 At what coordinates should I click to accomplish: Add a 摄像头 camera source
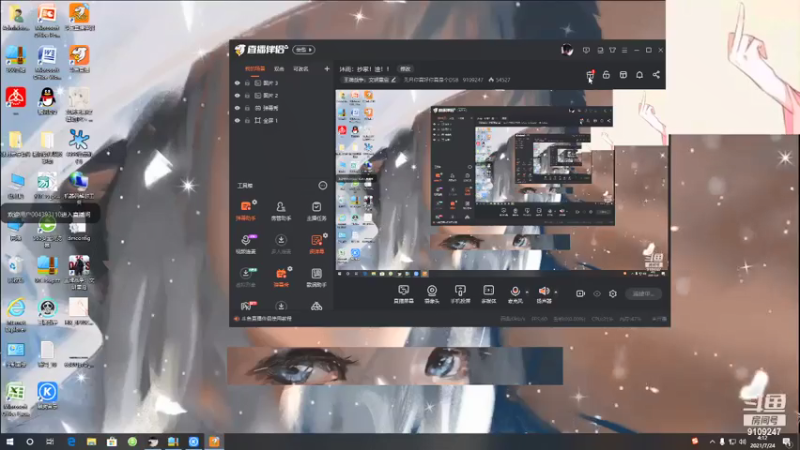click(x=432, y=294)
